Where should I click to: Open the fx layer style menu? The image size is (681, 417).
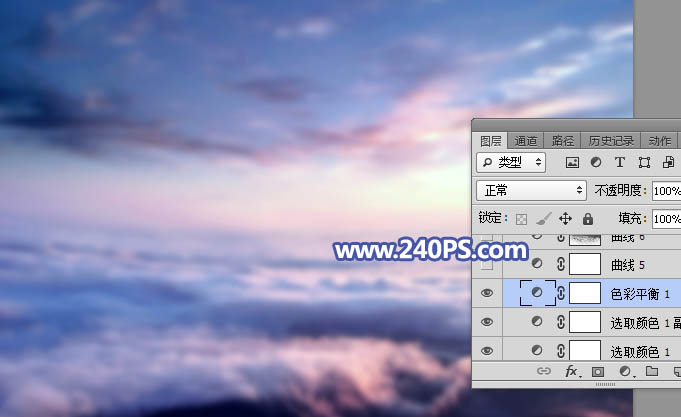point(572,371)
